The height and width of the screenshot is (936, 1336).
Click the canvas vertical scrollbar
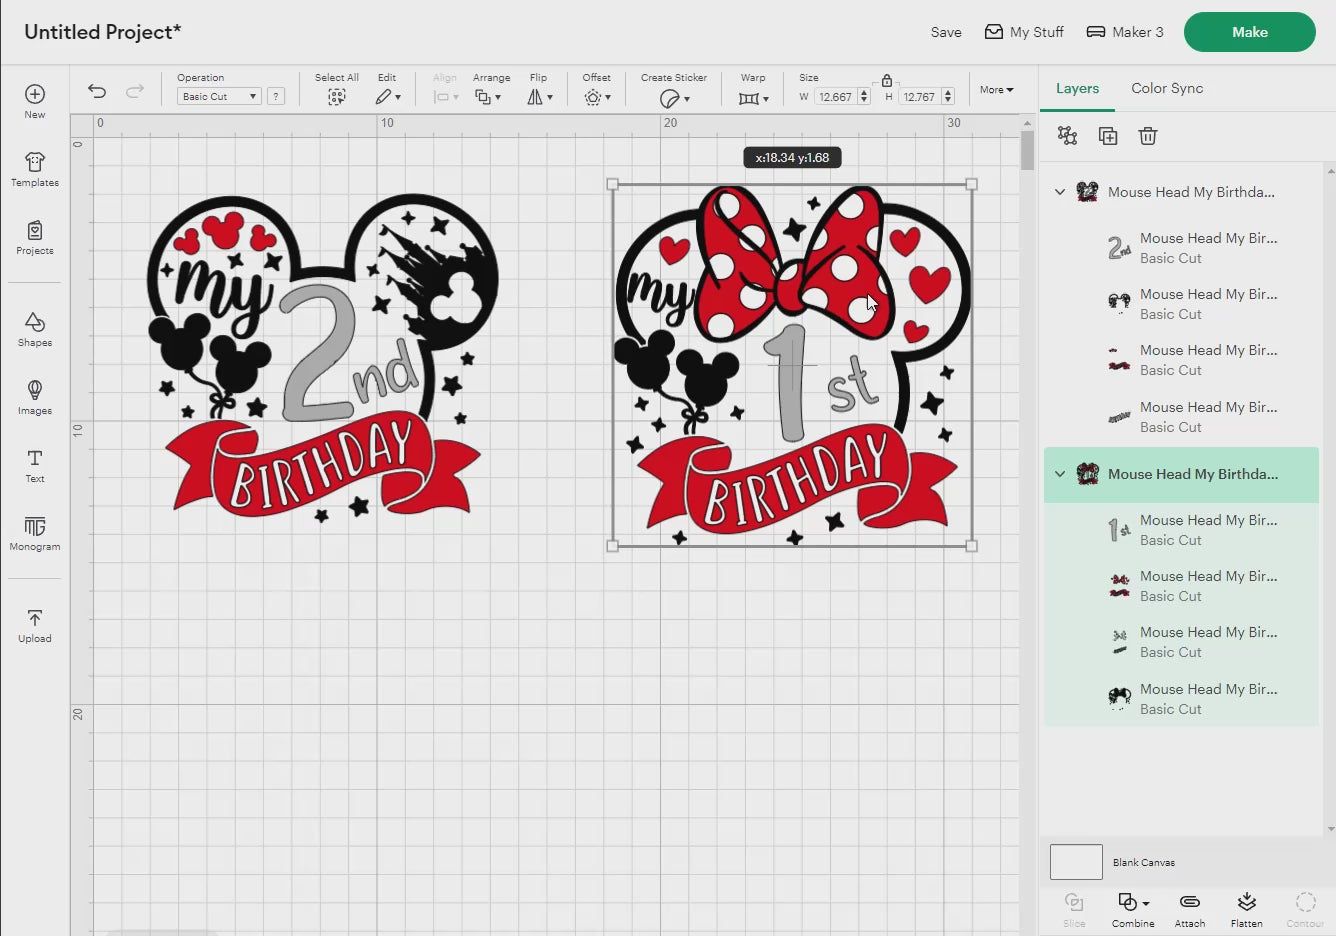[x=1027, y=150]
